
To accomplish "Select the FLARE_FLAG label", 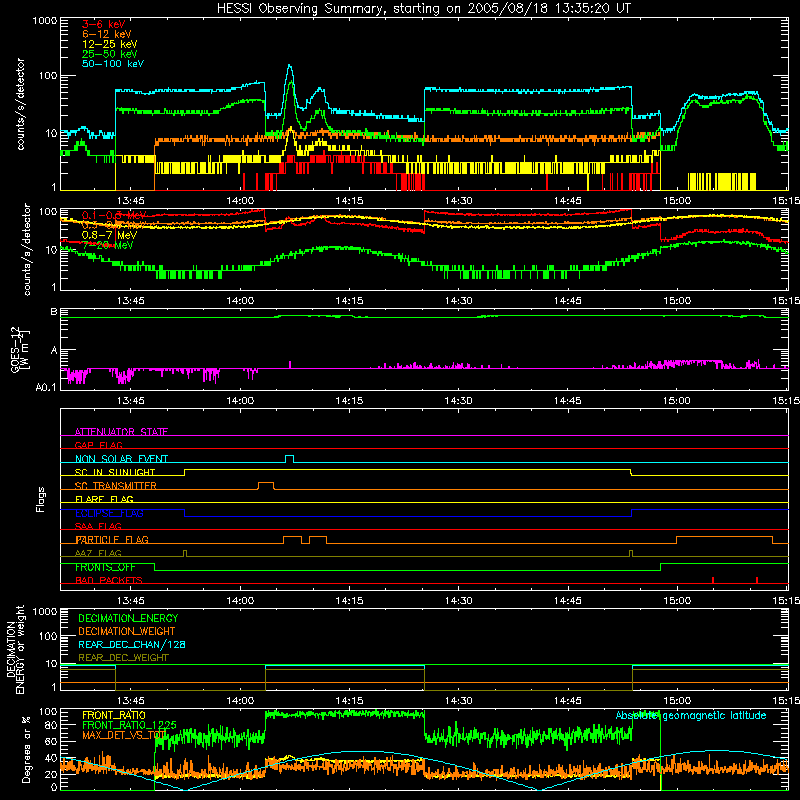I will 104,499.
